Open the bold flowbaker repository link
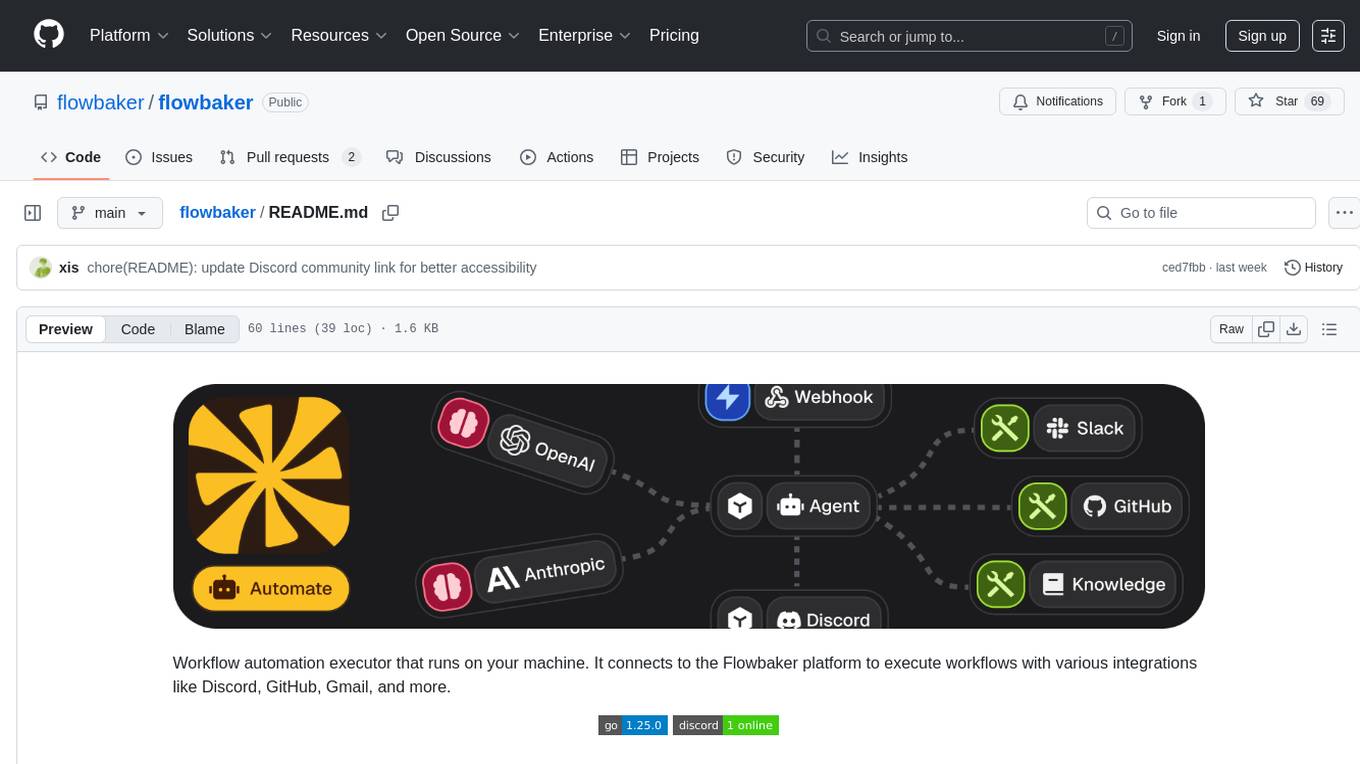This screenshot has height=764, width=1360. (x=205, y=102)
